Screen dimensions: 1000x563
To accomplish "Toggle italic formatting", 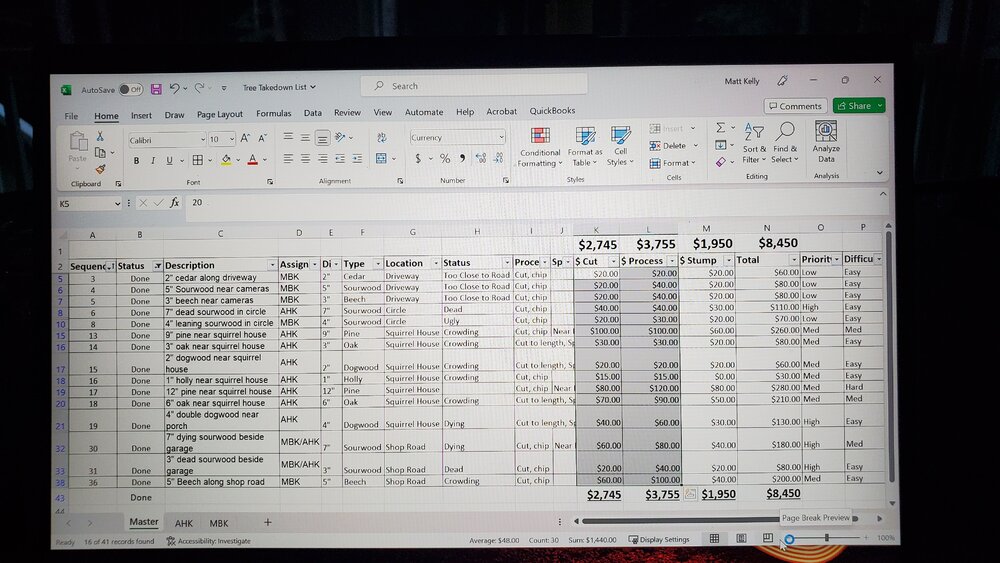I will coord(152,160).
